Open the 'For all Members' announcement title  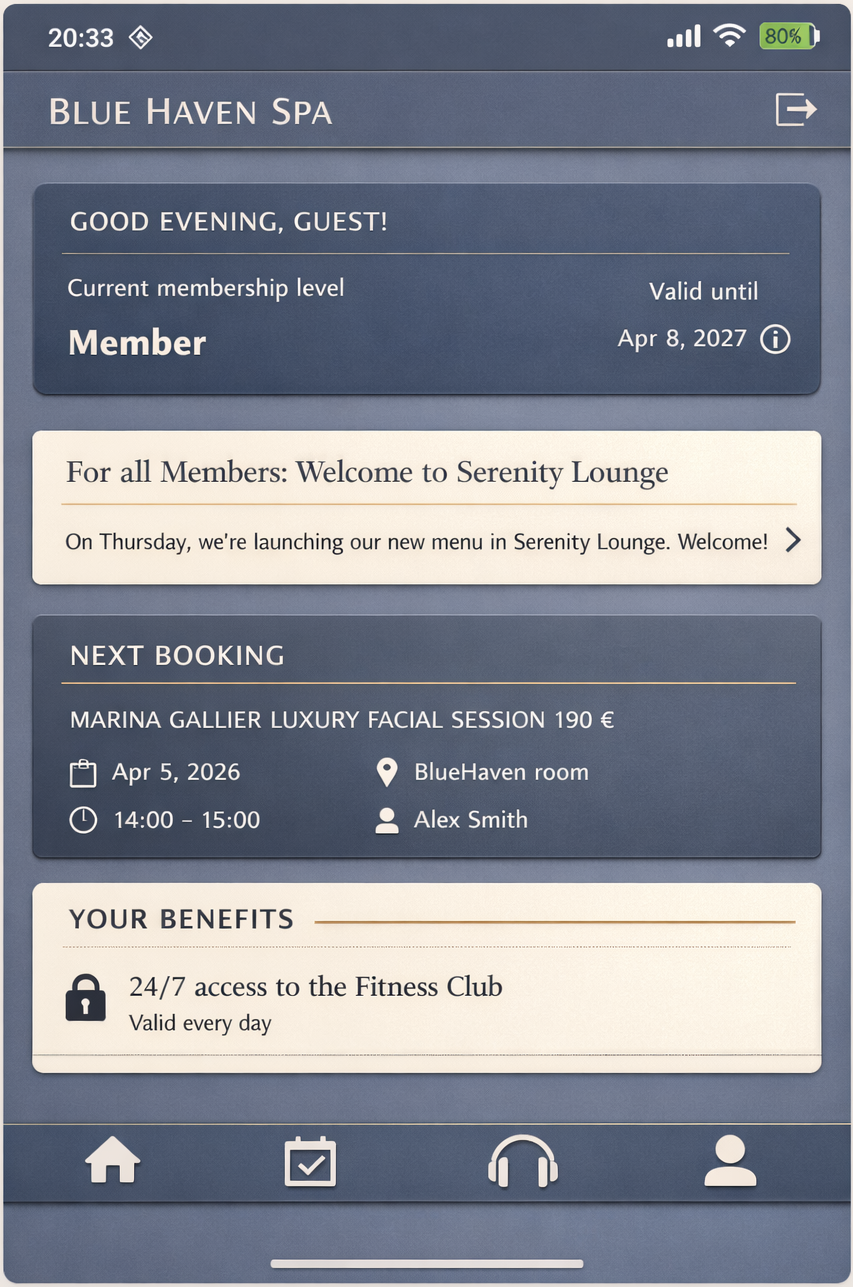click(x=367, y=472)
